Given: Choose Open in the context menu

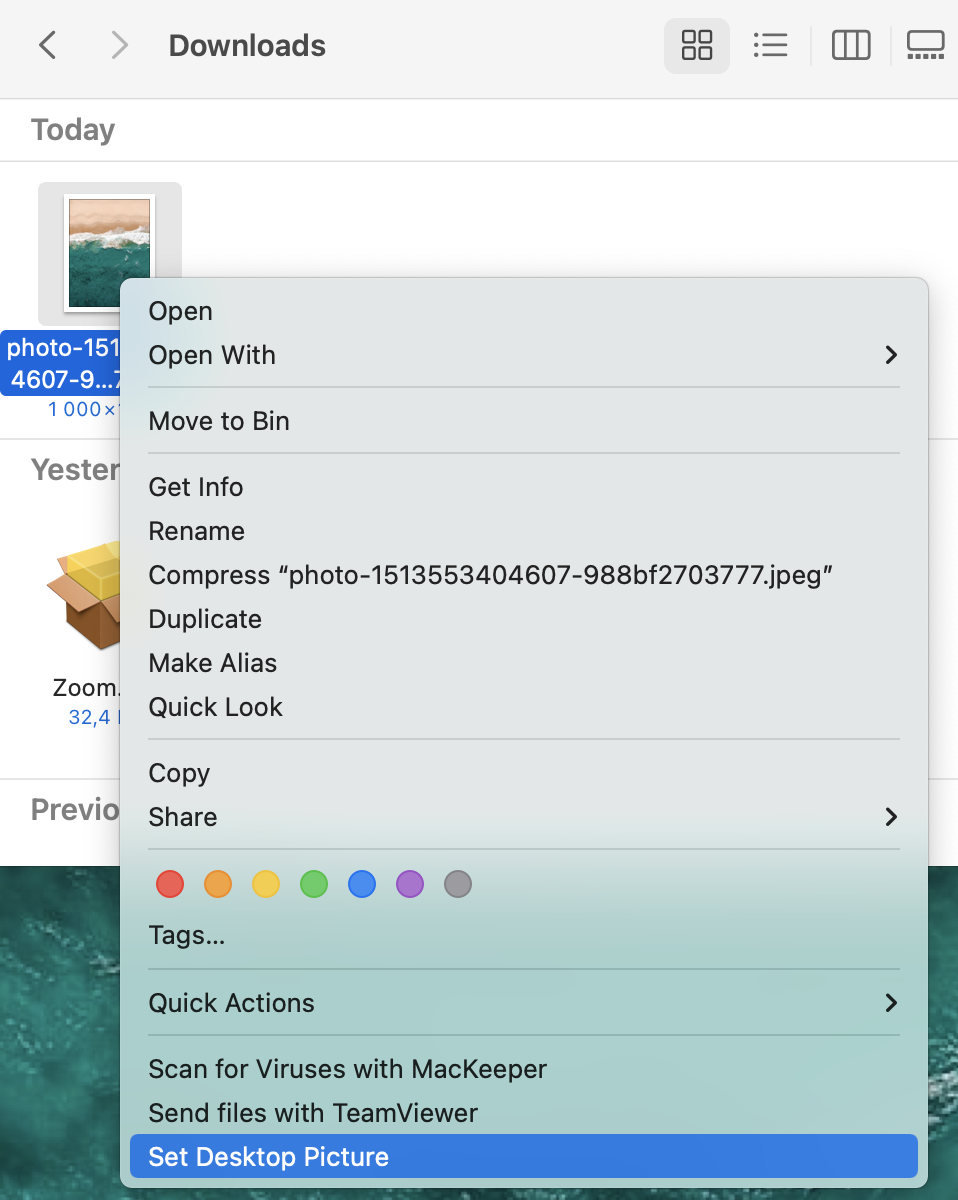Looking at the screenshot, I should pyautogui.click(x=524, y=311).
